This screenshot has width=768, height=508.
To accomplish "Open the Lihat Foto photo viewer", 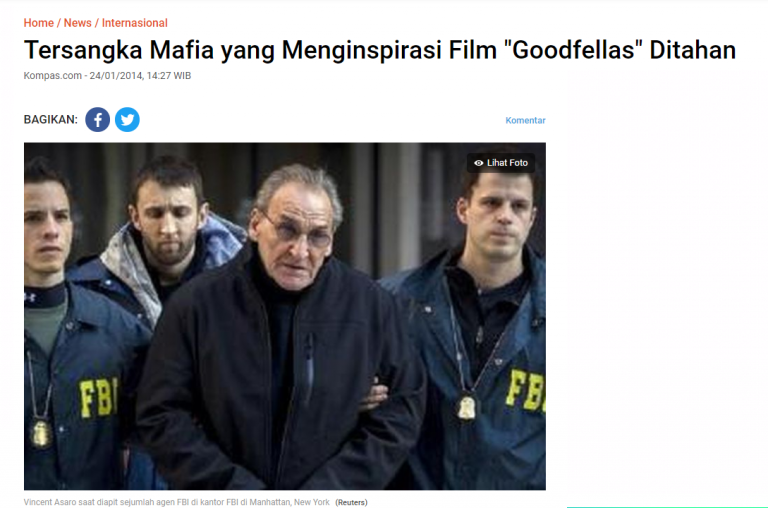I will (501, 163).
